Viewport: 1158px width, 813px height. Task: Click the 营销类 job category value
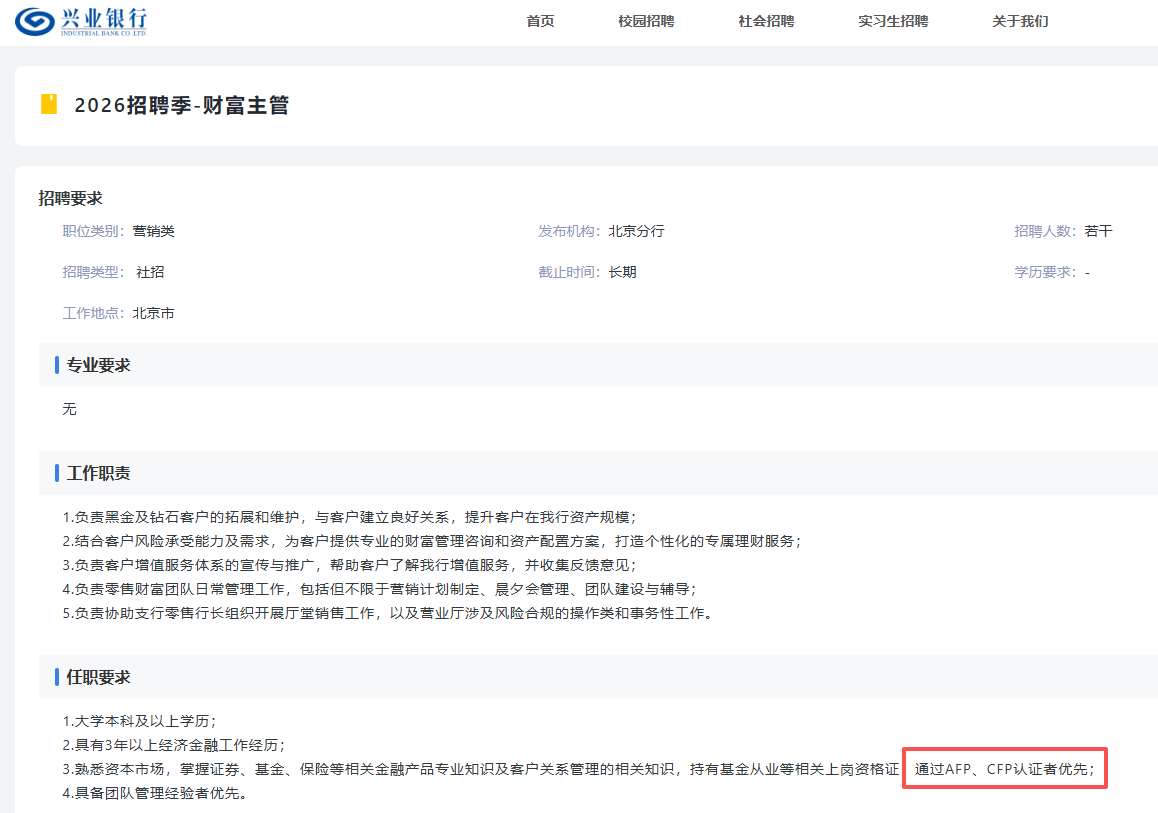[153, 231]
